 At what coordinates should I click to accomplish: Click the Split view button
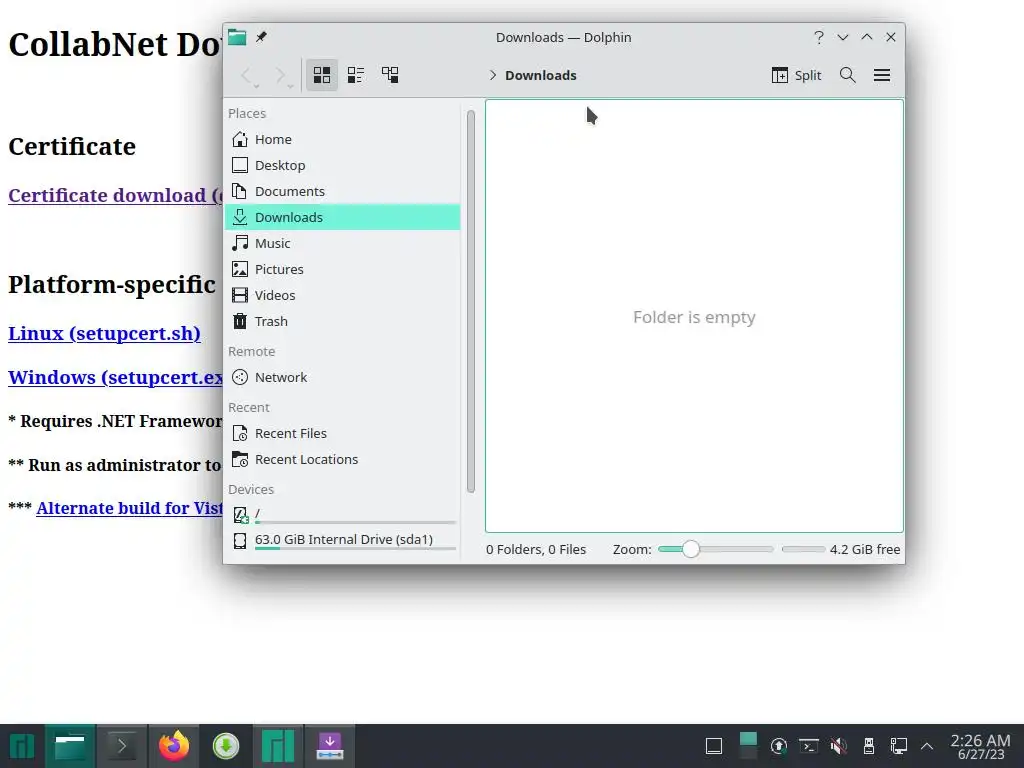tap(796, 75)
